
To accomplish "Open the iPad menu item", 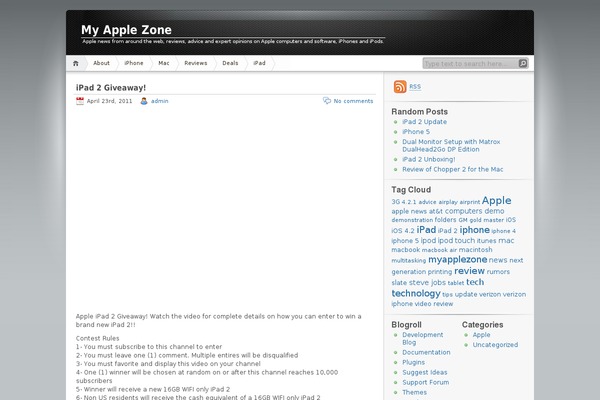I will click(259, 63).
